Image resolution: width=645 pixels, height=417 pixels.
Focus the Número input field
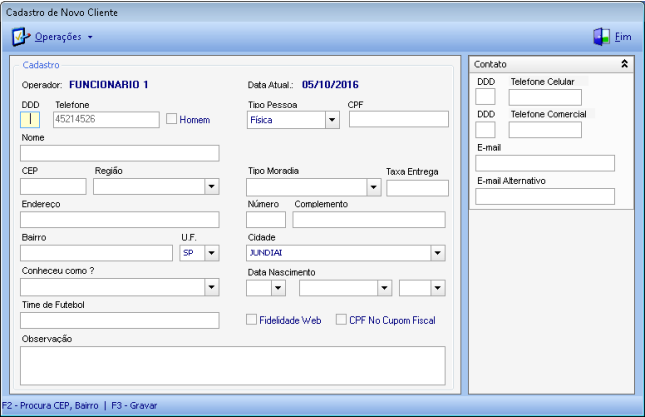[x=266, y=220]
